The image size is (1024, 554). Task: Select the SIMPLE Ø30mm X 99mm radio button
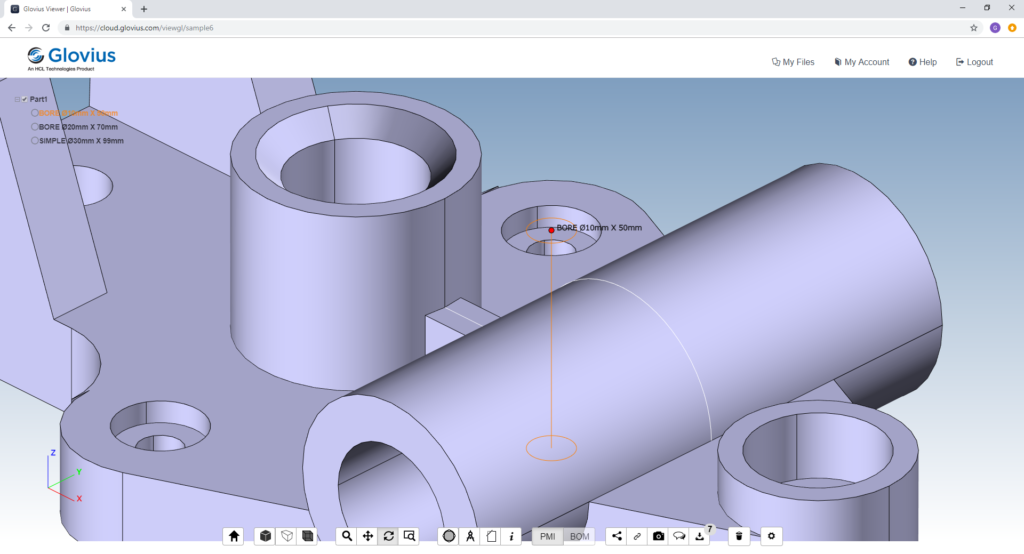(35, 140)
